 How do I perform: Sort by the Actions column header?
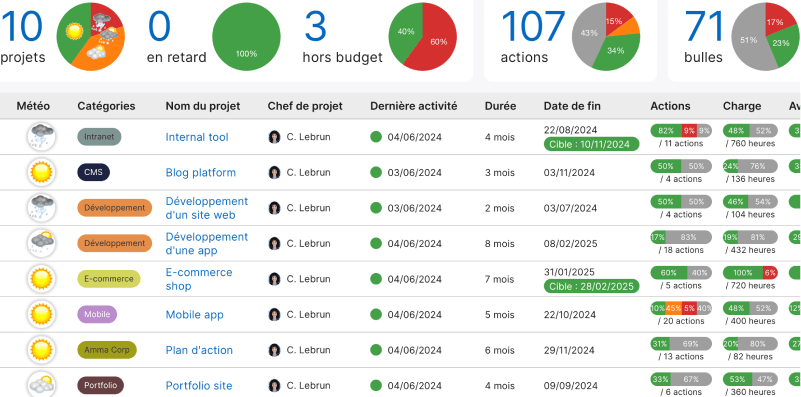coord(670,106)
